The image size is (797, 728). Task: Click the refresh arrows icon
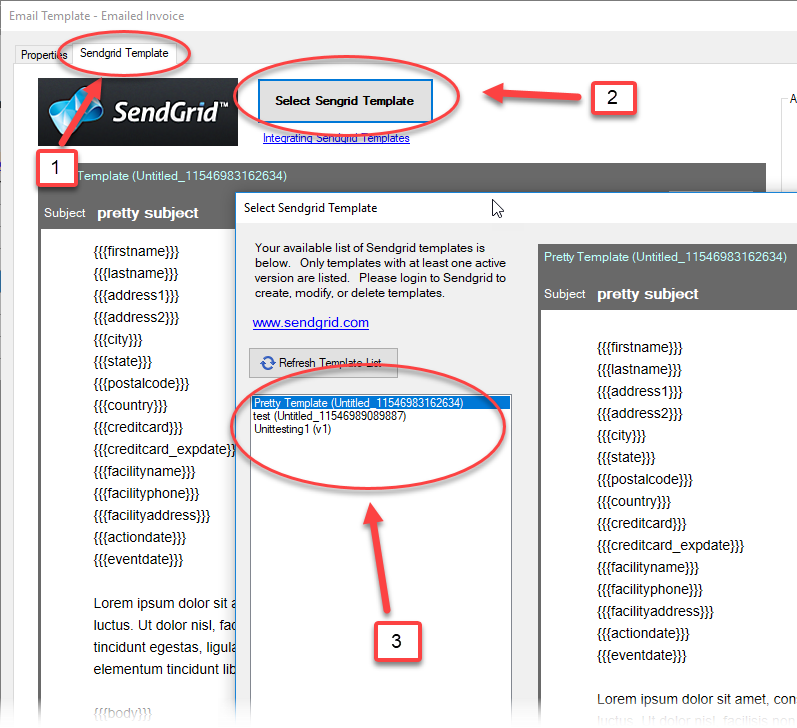coord(267,363)
